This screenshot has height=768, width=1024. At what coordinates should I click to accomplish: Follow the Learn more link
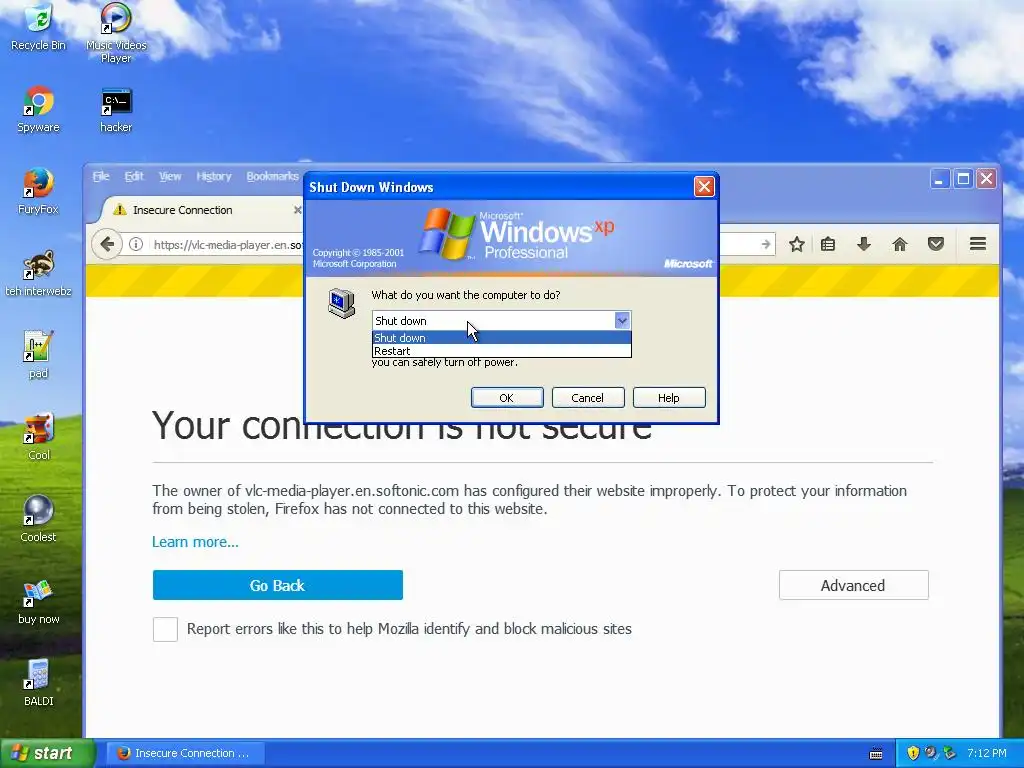pyautogui.click(x=195, y=542)
